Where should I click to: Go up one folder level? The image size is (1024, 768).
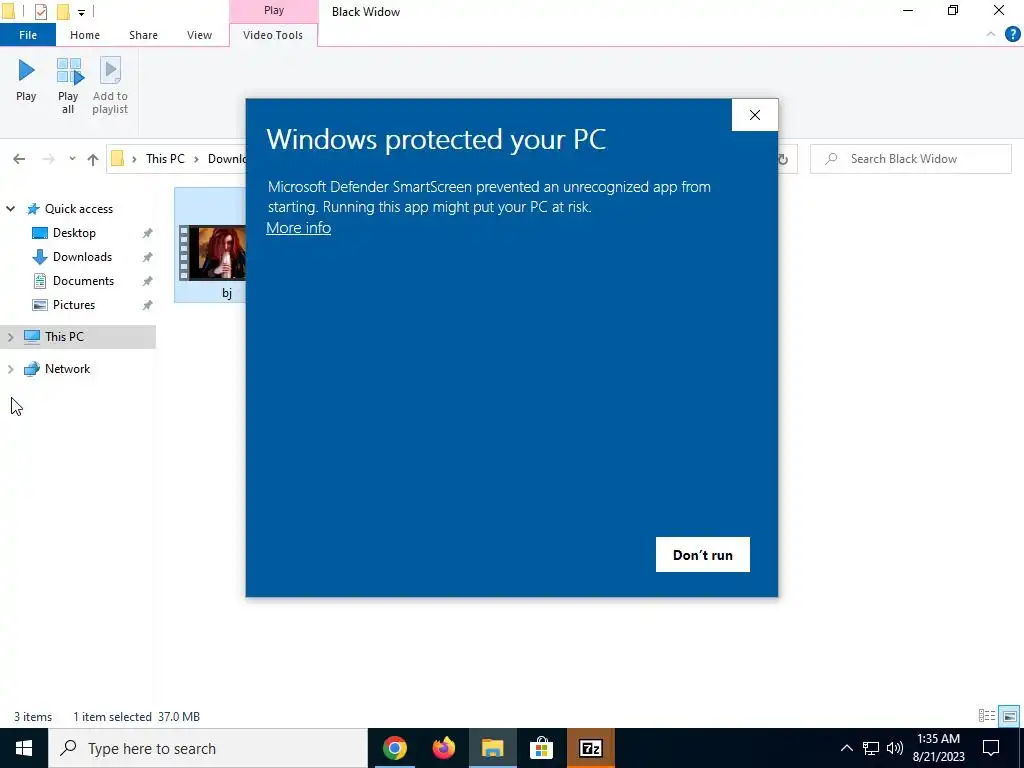93,159
